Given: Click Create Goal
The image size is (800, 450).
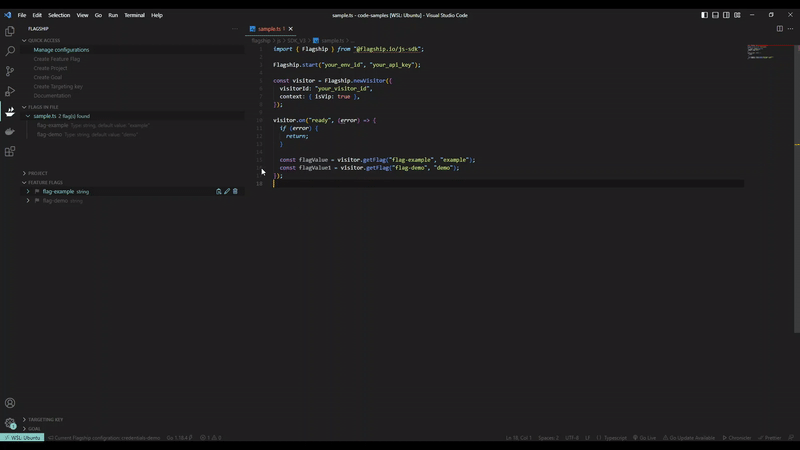Looking at the screenshot, I should pyautogui.click(x=47, y=77).
